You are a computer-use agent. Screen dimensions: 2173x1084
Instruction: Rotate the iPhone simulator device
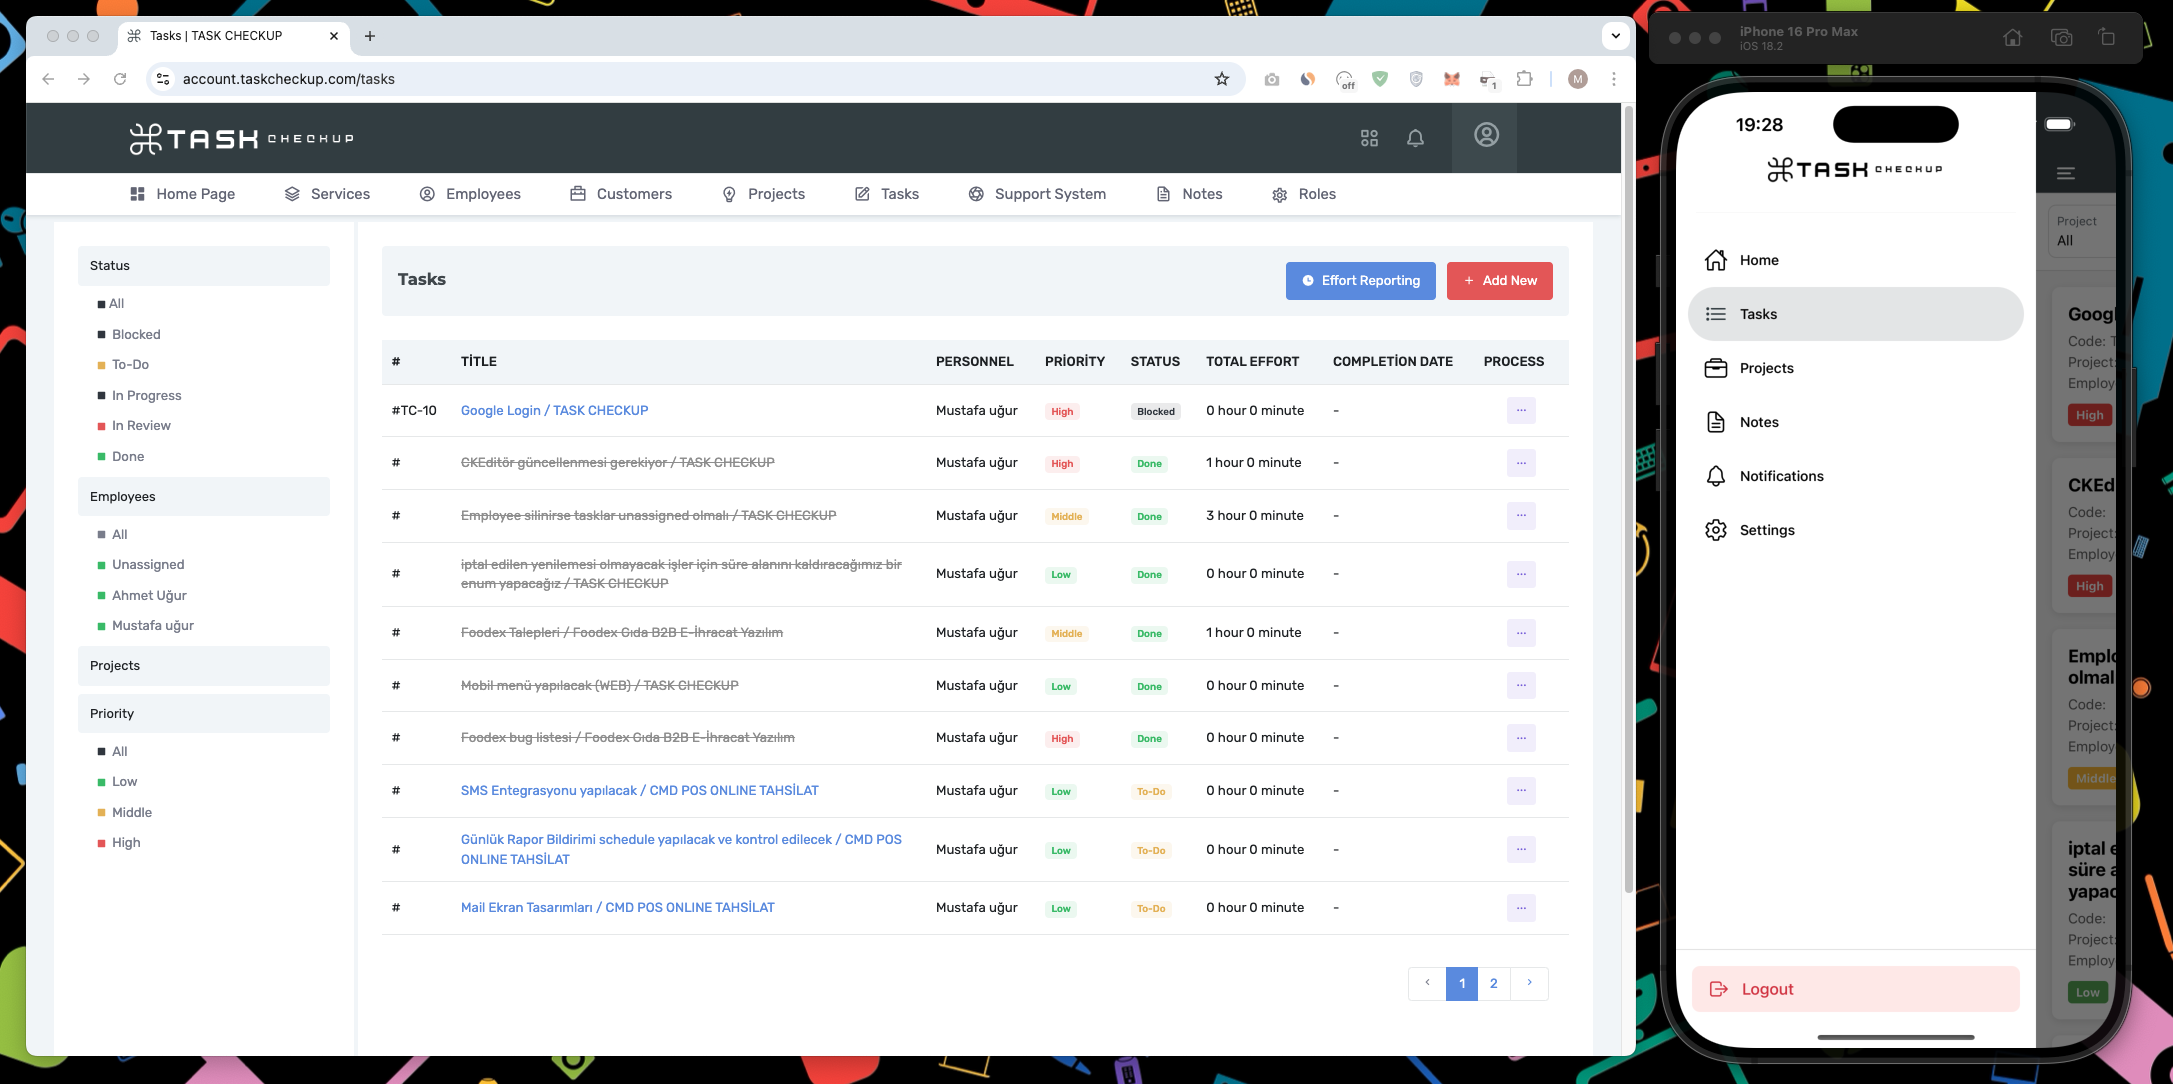2107,38
